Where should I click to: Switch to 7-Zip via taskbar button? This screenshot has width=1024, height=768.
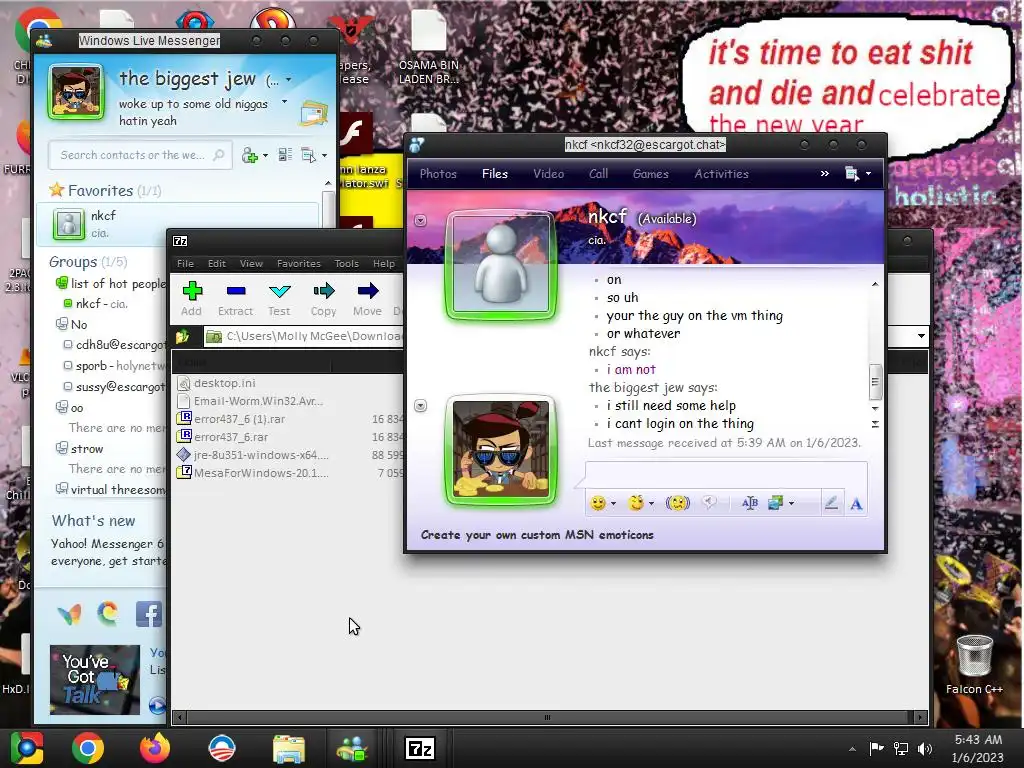click(419, 748)
